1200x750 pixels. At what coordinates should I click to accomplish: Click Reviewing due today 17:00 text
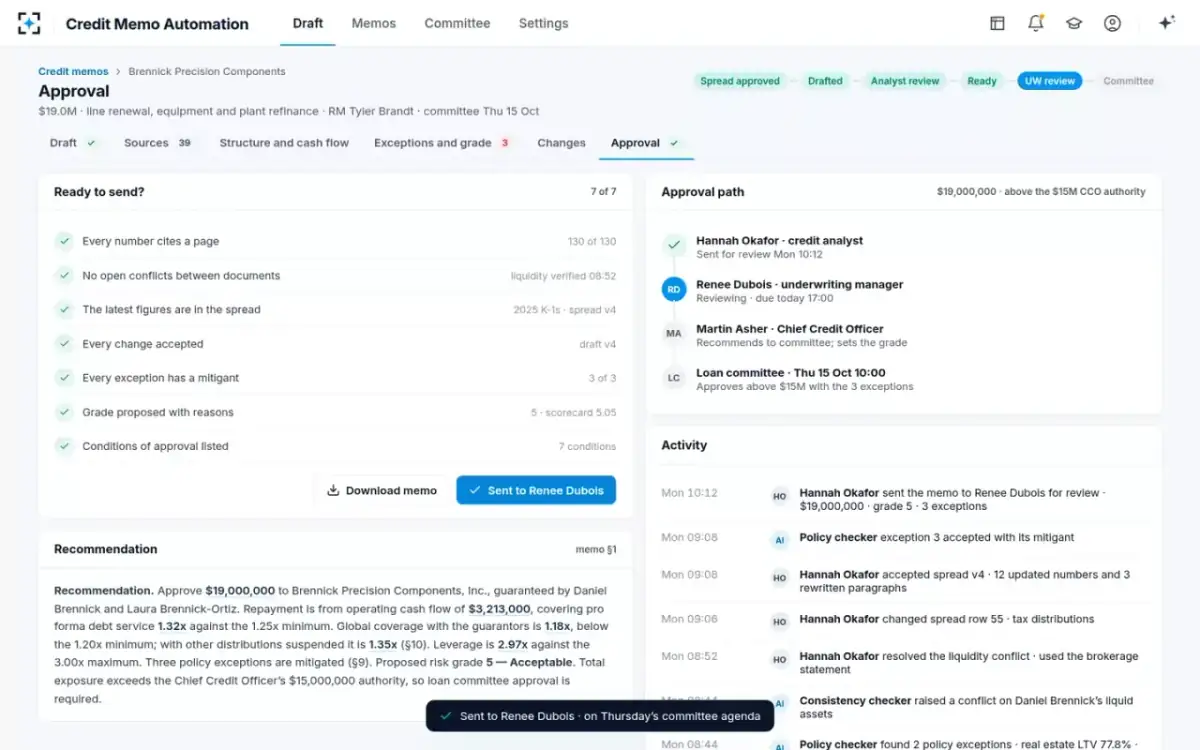[x=764, y=298]
